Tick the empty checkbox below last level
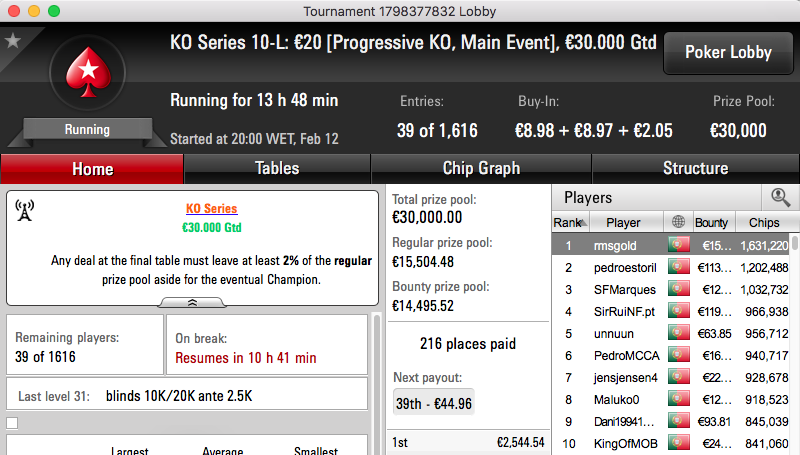This screenshot has width=800, height=455. [12, 423]
